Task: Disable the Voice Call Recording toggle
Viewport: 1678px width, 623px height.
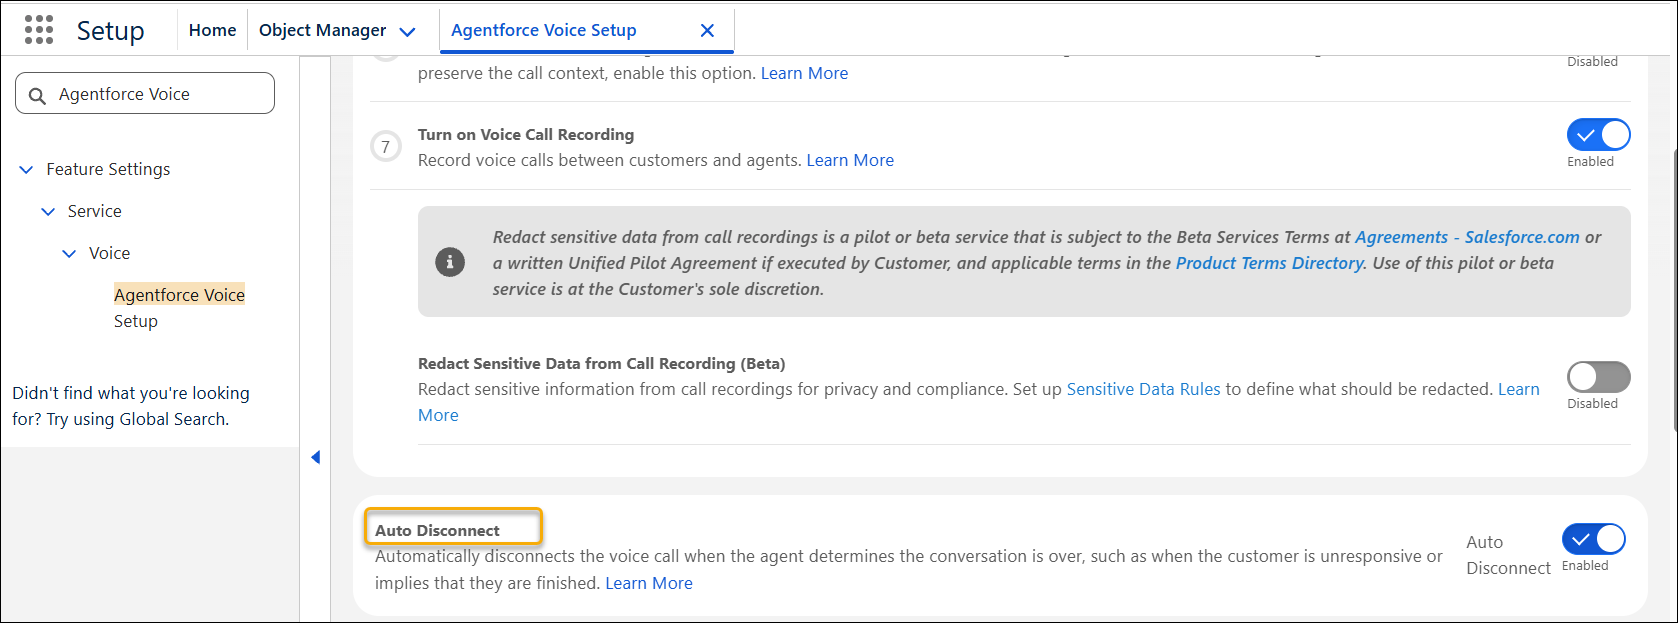Action: [1598, 134]
